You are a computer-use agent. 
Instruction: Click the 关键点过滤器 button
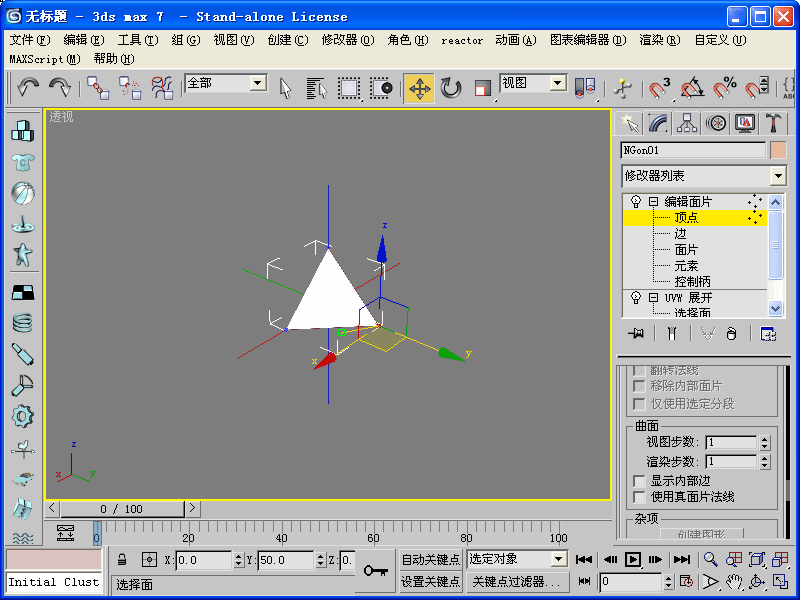click(x=518, y=581)
